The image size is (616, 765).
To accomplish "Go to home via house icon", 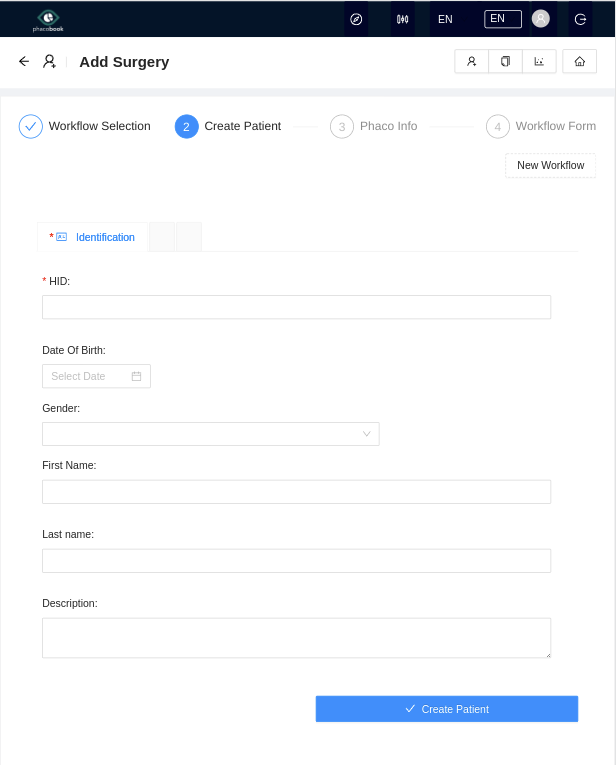I will [x=579, y=62].
